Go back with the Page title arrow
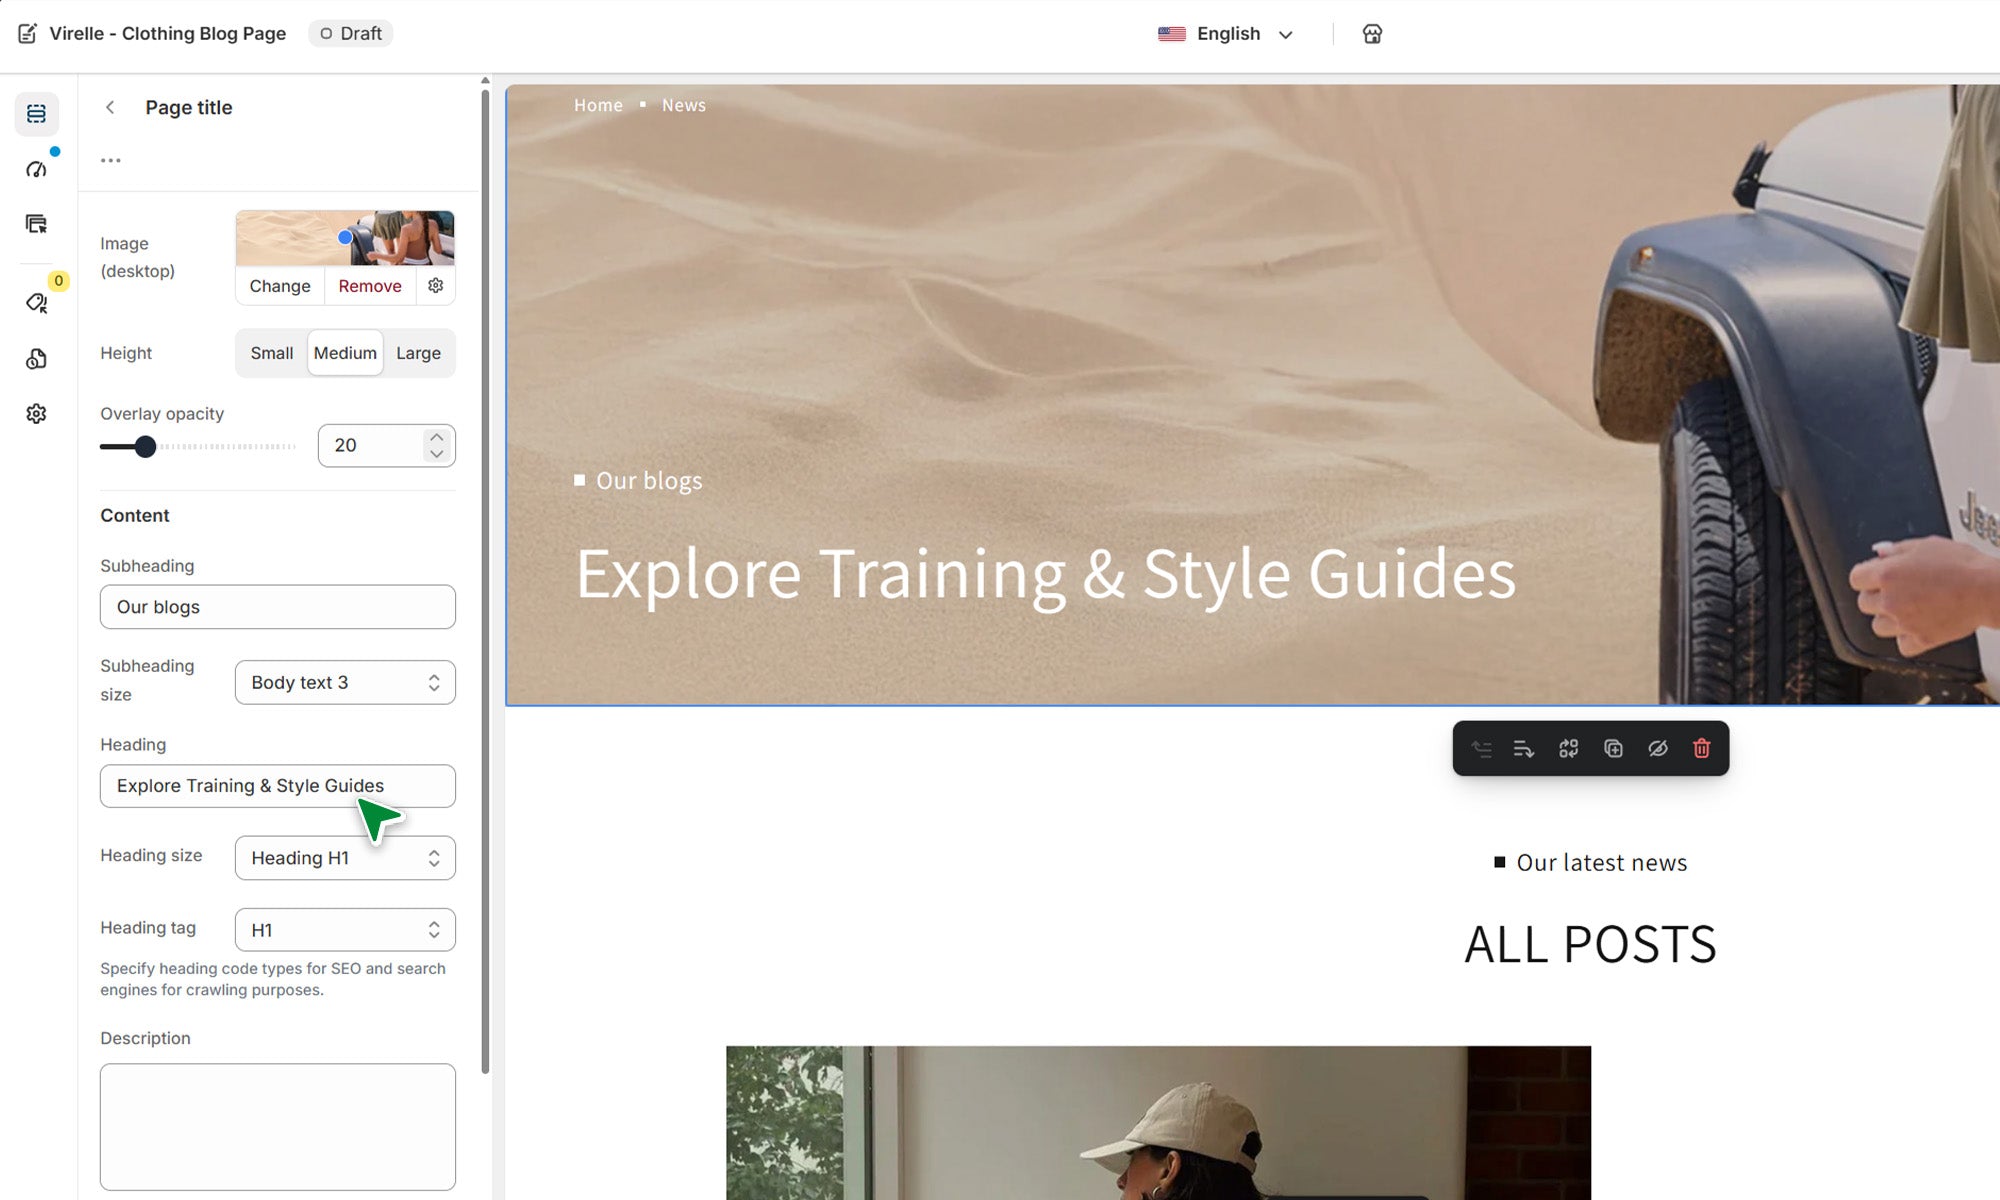 [110, 107]
